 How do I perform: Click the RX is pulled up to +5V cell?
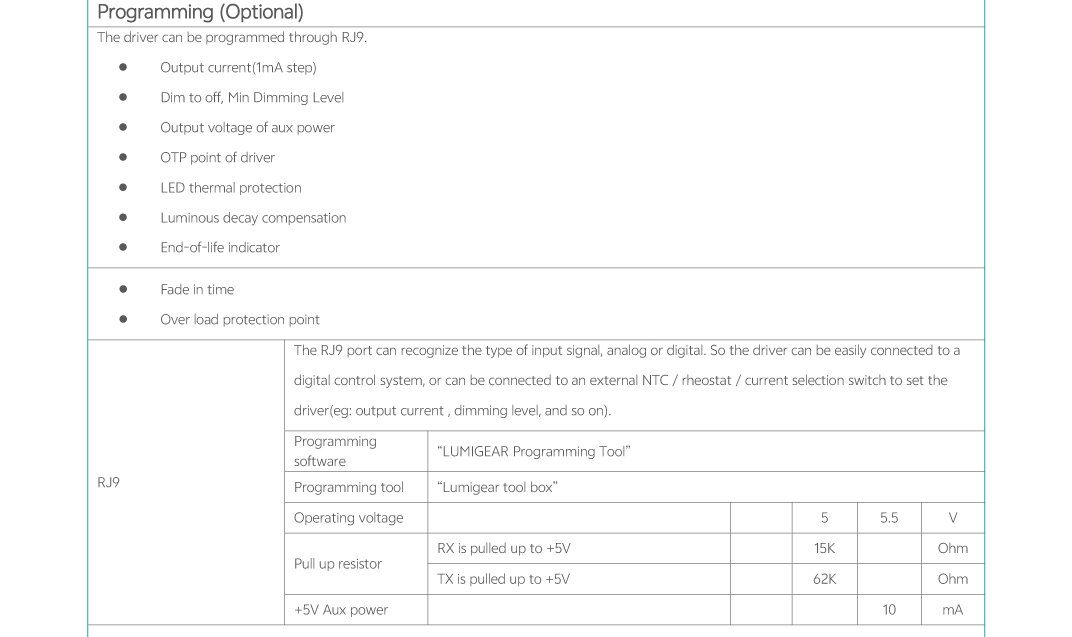click(x=504, y=549)
